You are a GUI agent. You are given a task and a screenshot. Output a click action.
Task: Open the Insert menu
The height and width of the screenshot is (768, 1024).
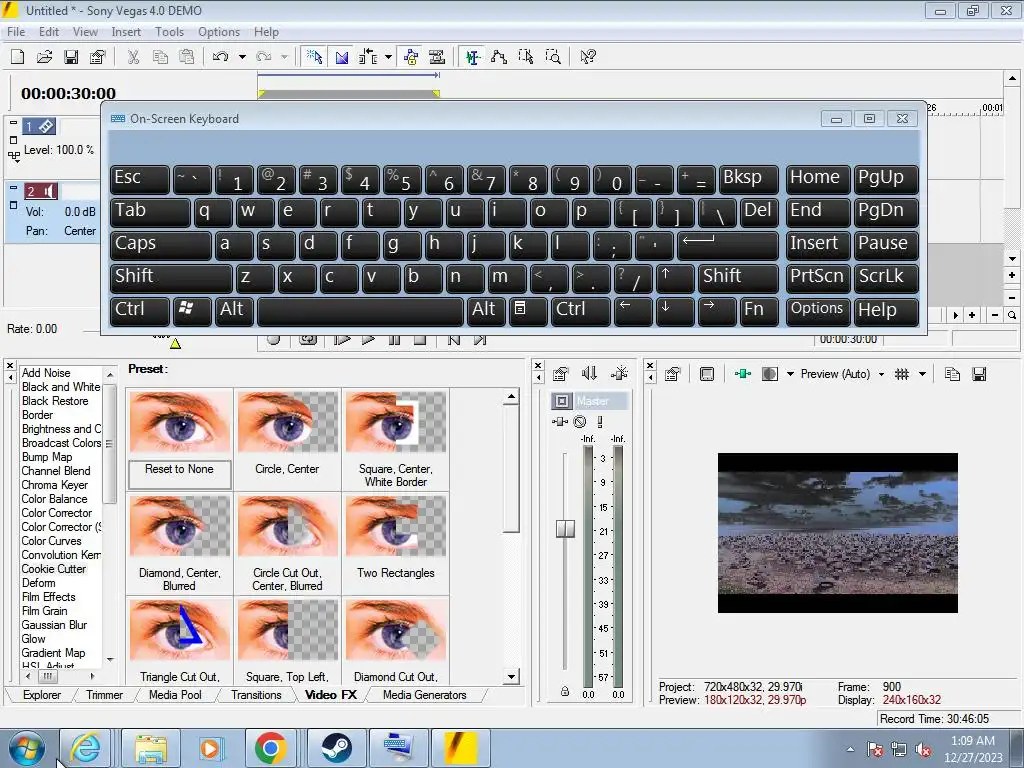pos(126,31)
